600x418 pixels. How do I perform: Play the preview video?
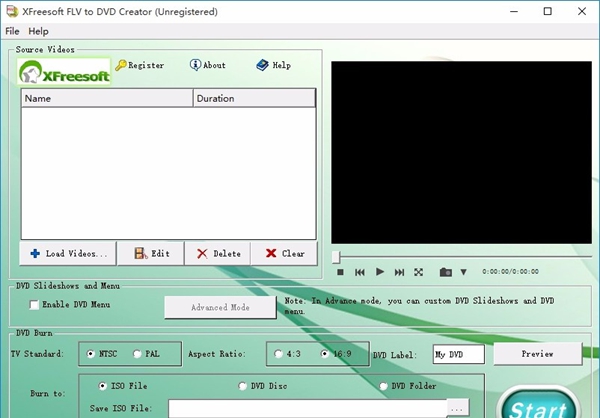pyautogui.click(x=380, y=272)
